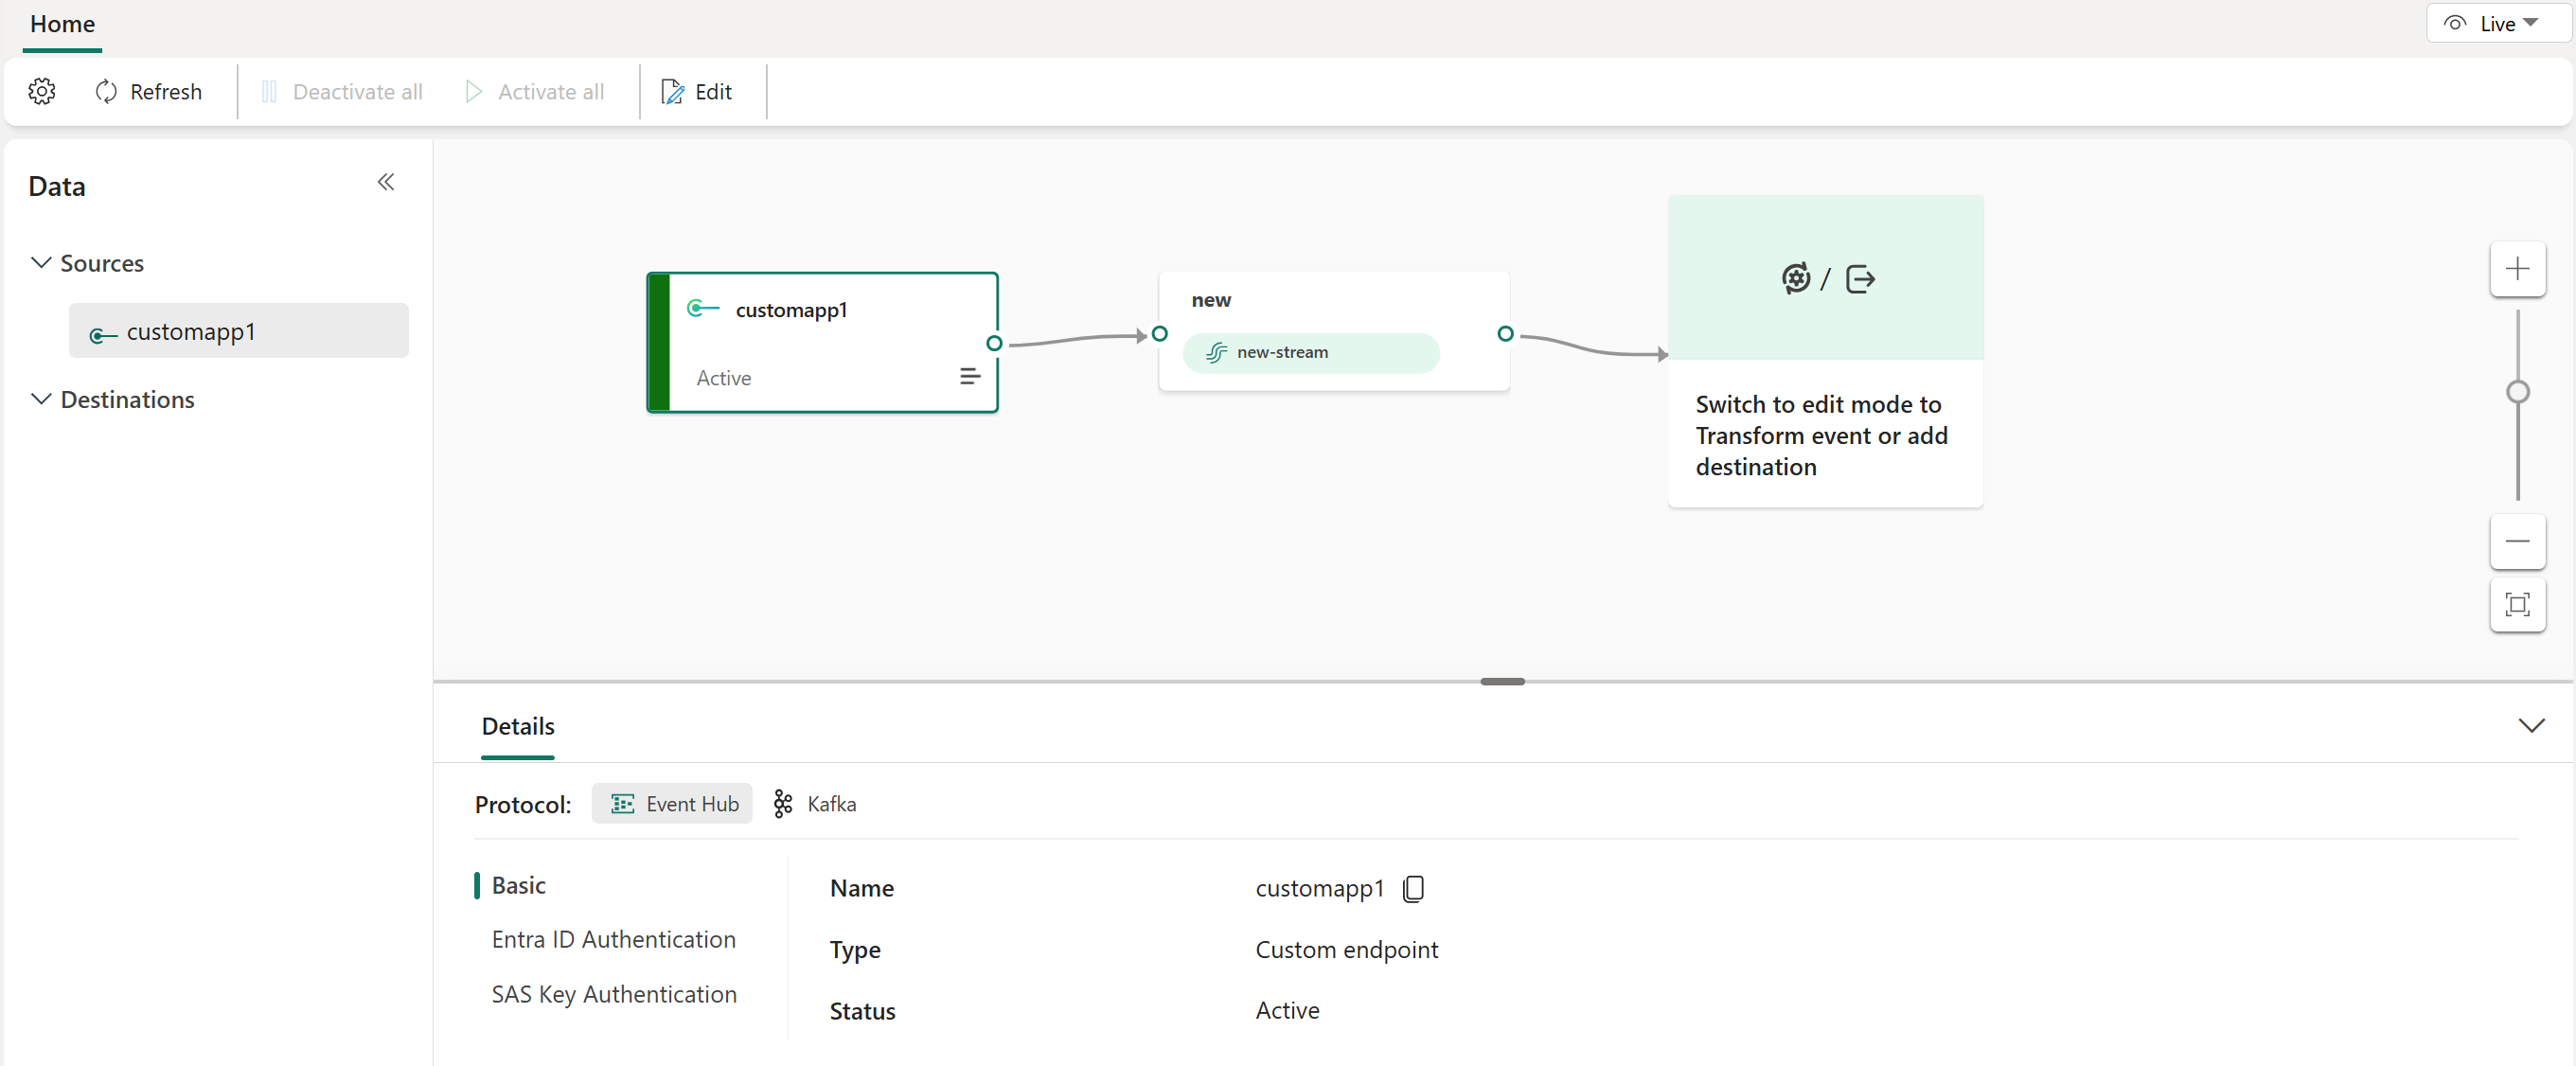Click the Kafka protocol icon
Image resolution: width=2576 pixels, height=1066 pixels.
(x=784, y=803)
